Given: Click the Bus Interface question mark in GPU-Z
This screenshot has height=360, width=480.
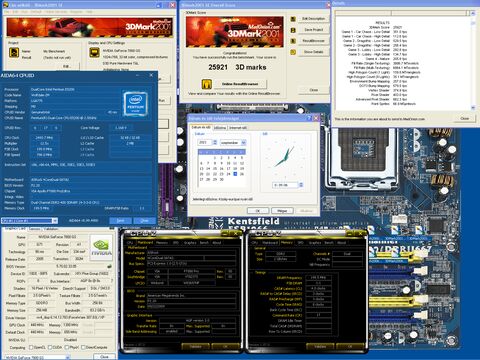Looking at the screenshot, I should click(x=112, y=281).
